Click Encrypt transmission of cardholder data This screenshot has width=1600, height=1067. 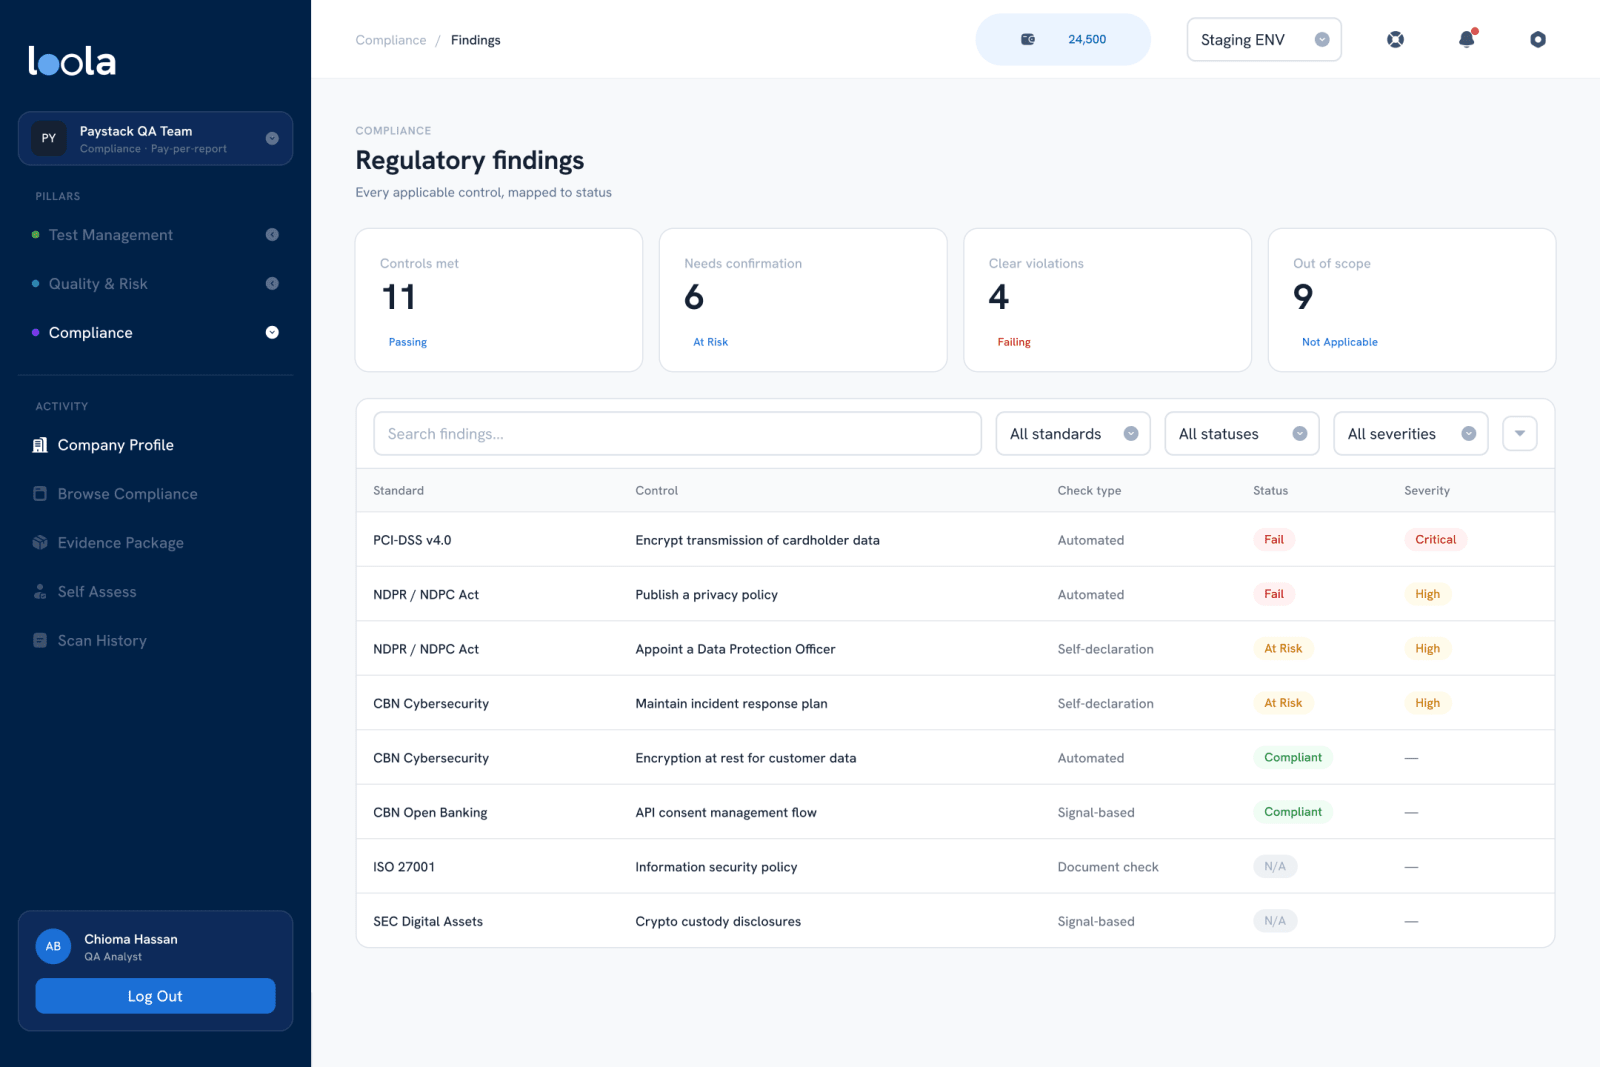758,540
